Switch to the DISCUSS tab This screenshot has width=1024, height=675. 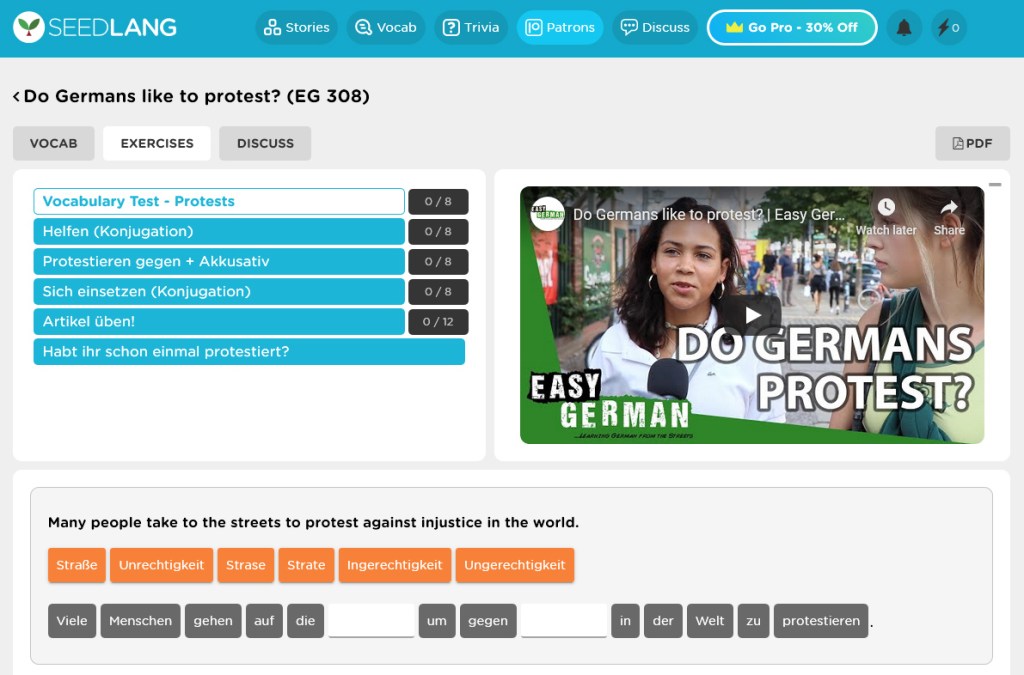(265, 143)
